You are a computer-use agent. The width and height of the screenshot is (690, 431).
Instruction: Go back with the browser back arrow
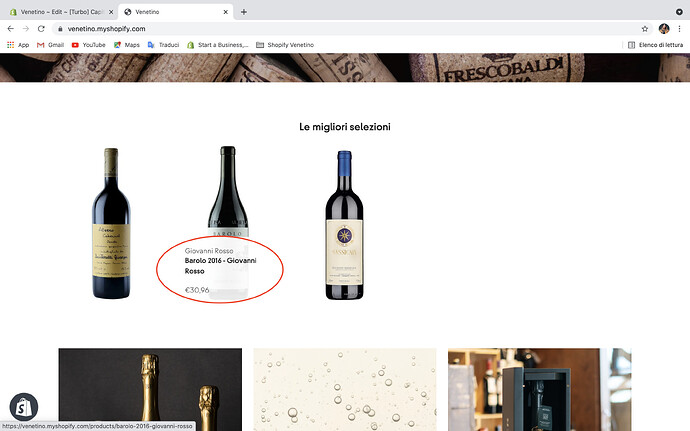(x=11, y=29)
